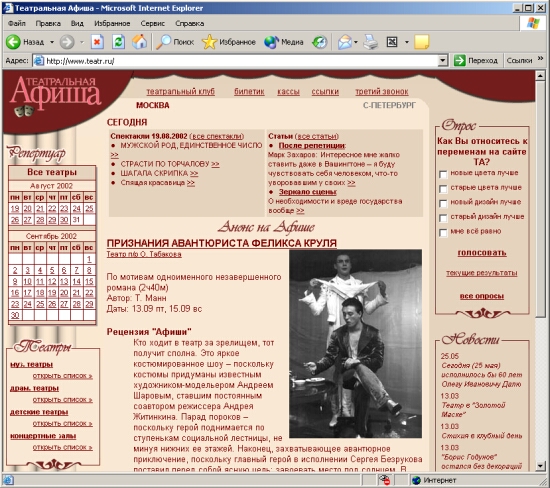550x488 pixels.
Task: Click the black-and-white play photo
Action: [x=355, y=343]
